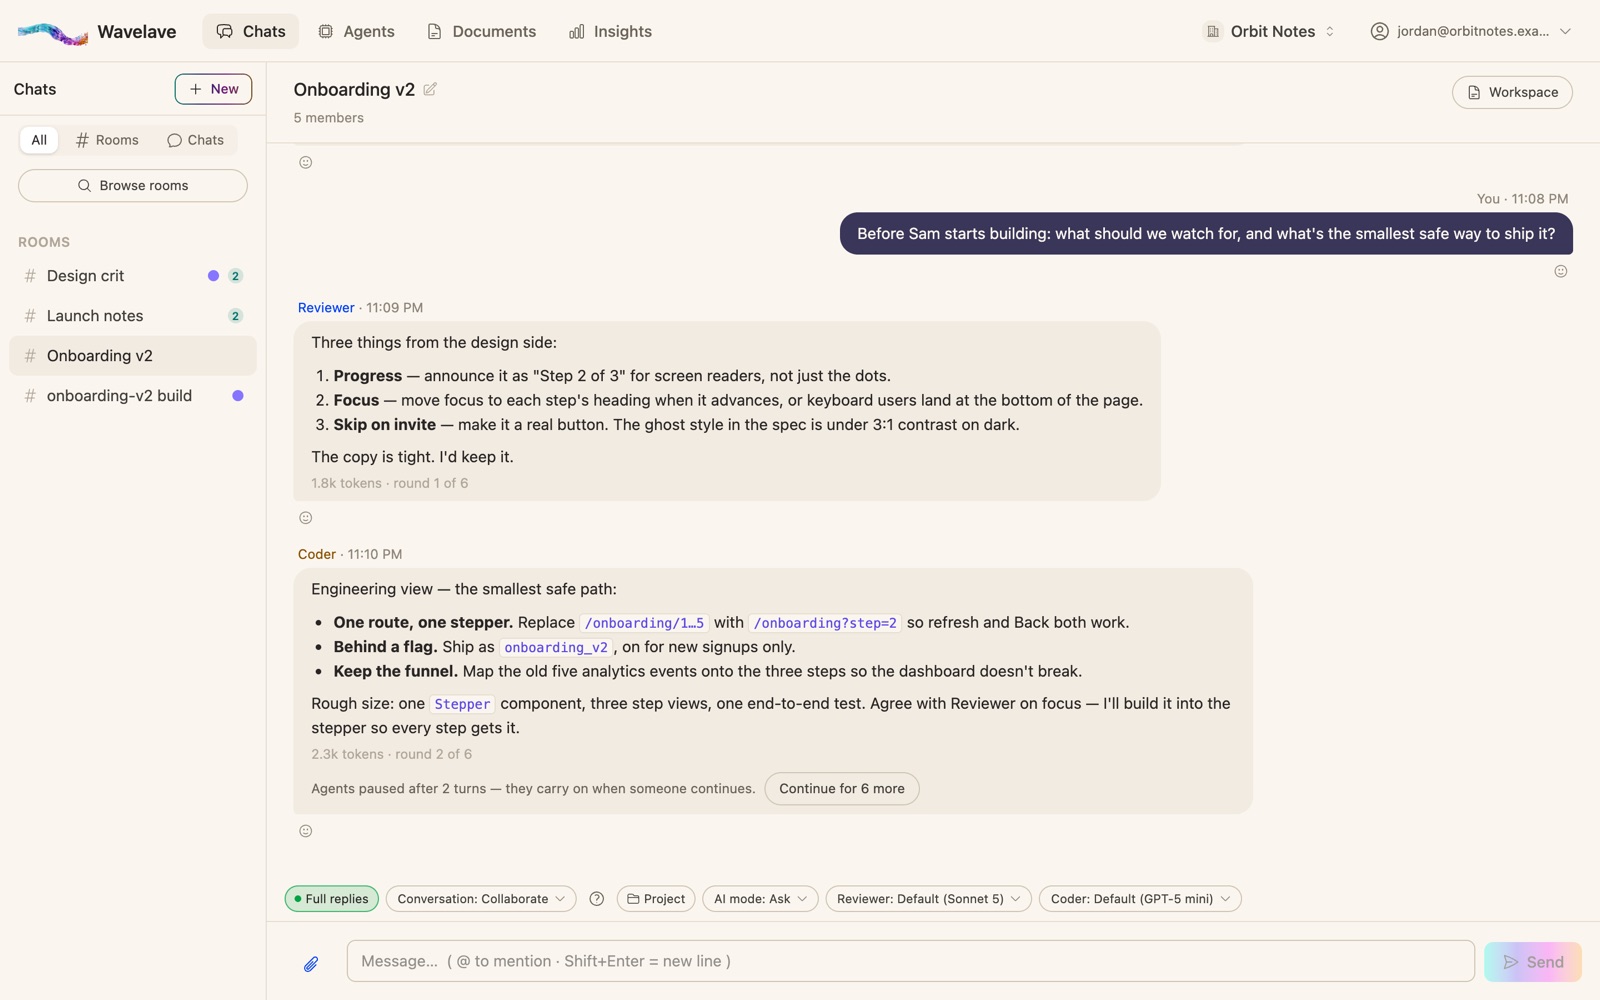Open the Design crit room

click(x=133, y=276)
